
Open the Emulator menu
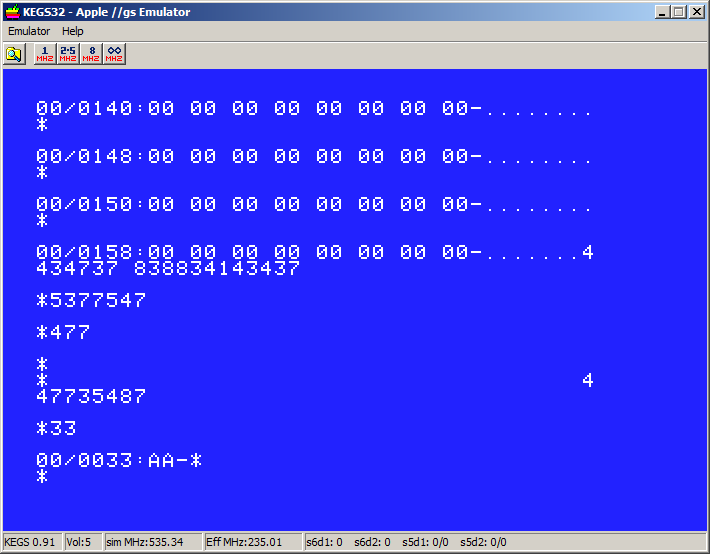[29, 31]
